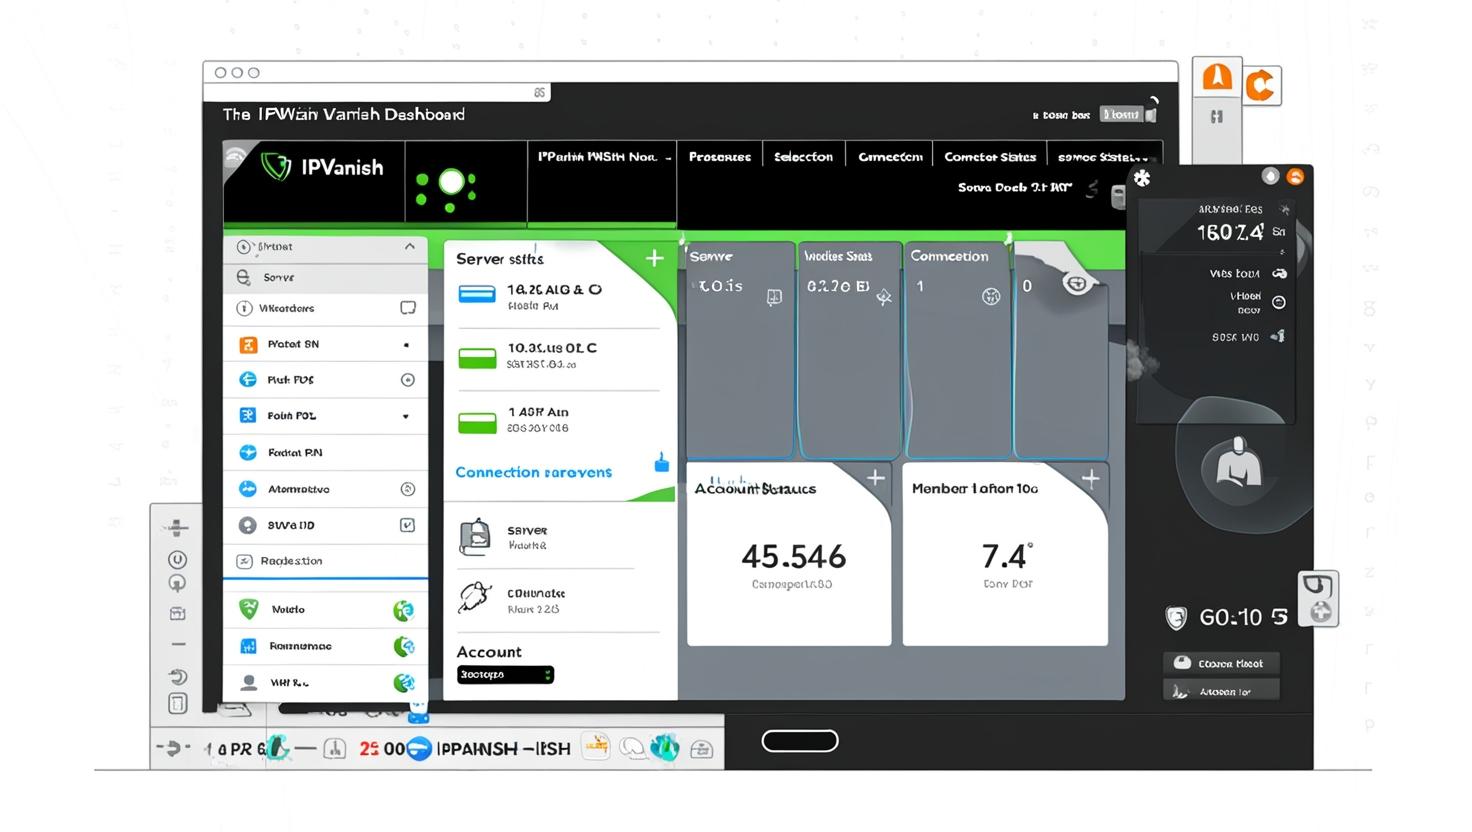
Task: Click the globe icon in Connection card
Action: click(991, 296)
